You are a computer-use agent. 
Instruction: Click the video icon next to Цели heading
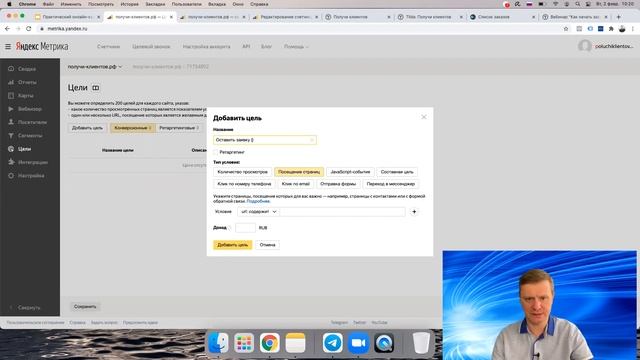coord(96,88)
